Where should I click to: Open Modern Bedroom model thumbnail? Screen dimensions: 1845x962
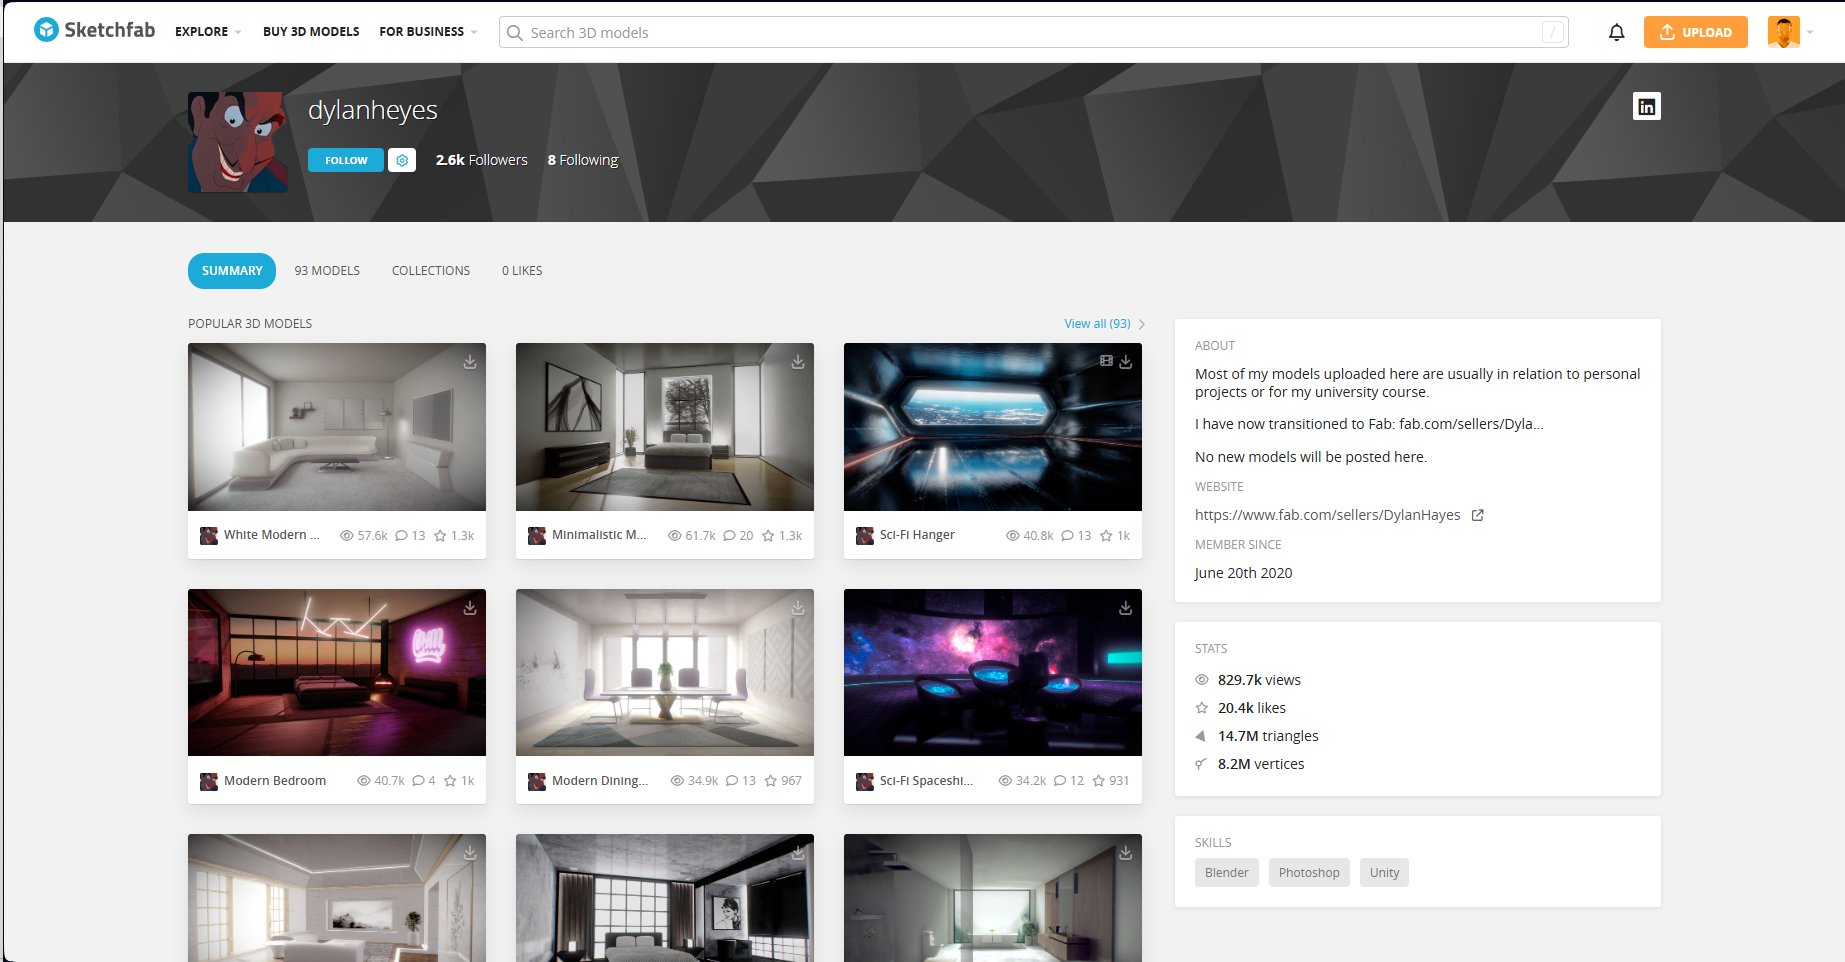[337, 672]
